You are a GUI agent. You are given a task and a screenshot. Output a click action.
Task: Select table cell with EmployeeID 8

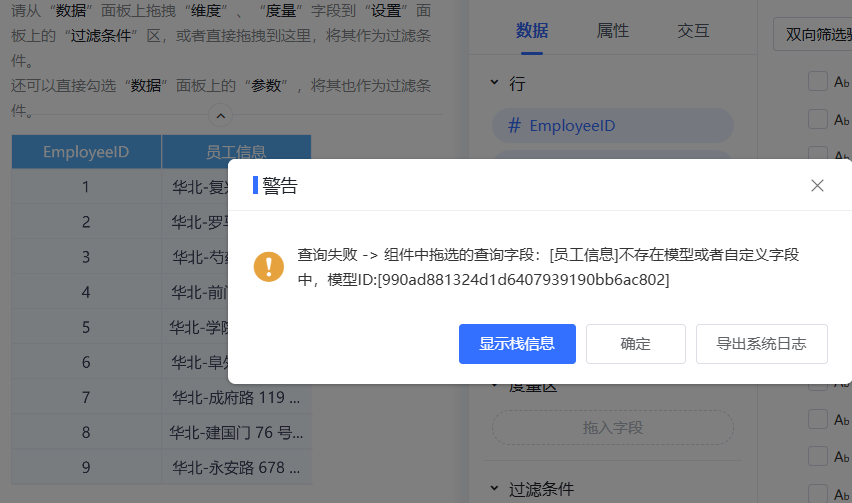86,432
